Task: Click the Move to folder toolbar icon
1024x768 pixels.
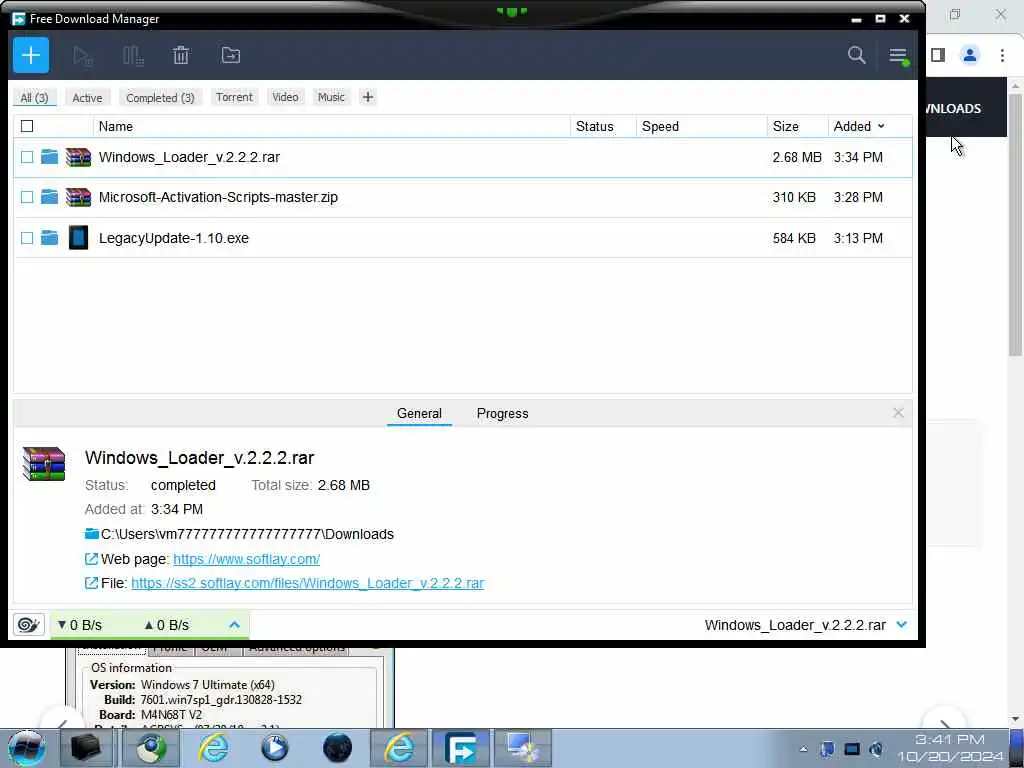Action: 231,56
